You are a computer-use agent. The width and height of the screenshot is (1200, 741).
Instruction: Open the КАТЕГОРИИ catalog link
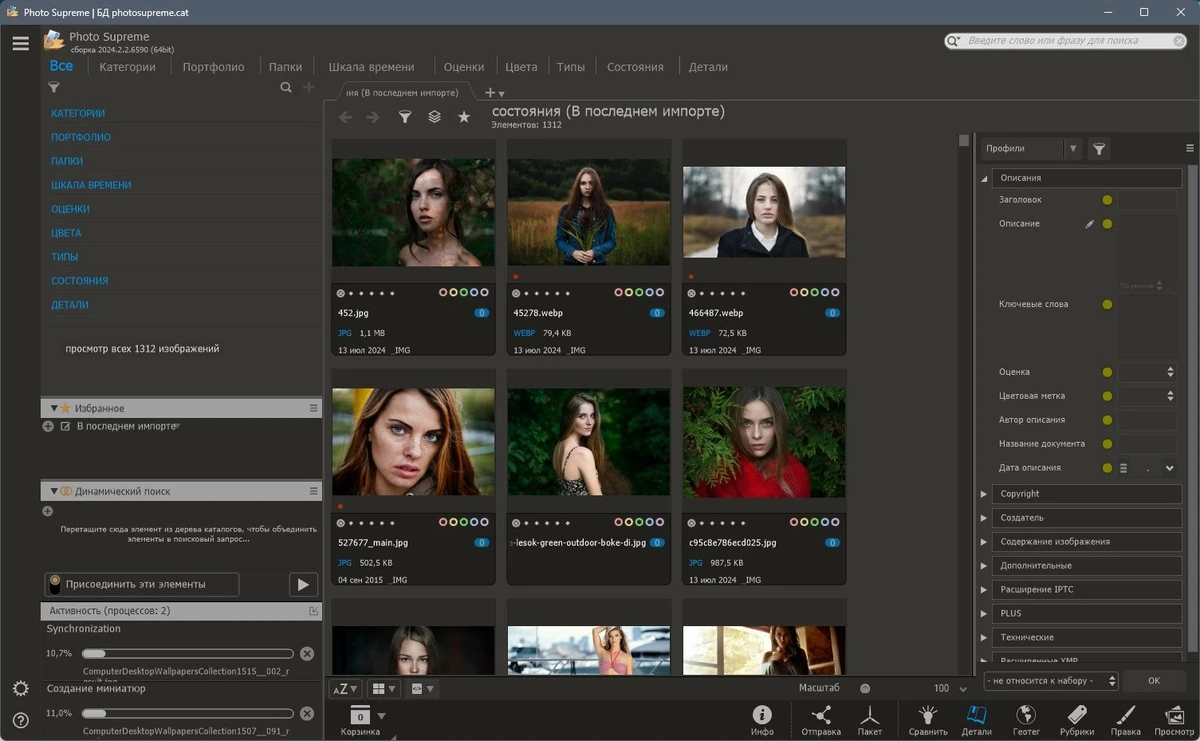(78, 113)
